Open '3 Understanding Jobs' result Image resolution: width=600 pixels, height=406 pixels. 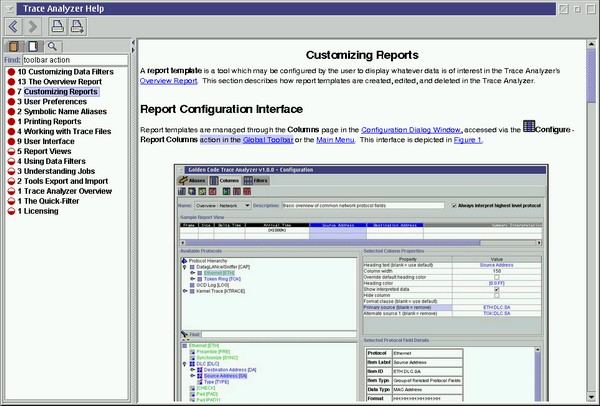[x=56, y=171]
